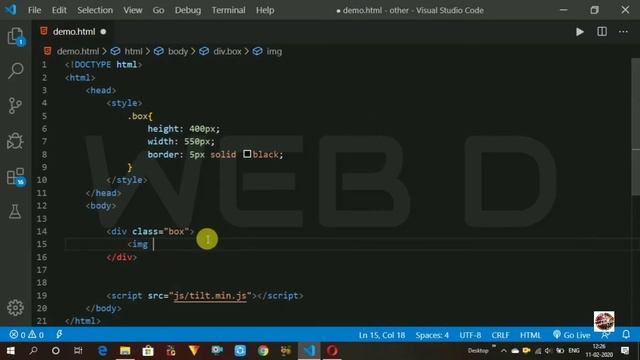Open the File menu
The image size is (640, 360).
[34, 10]
